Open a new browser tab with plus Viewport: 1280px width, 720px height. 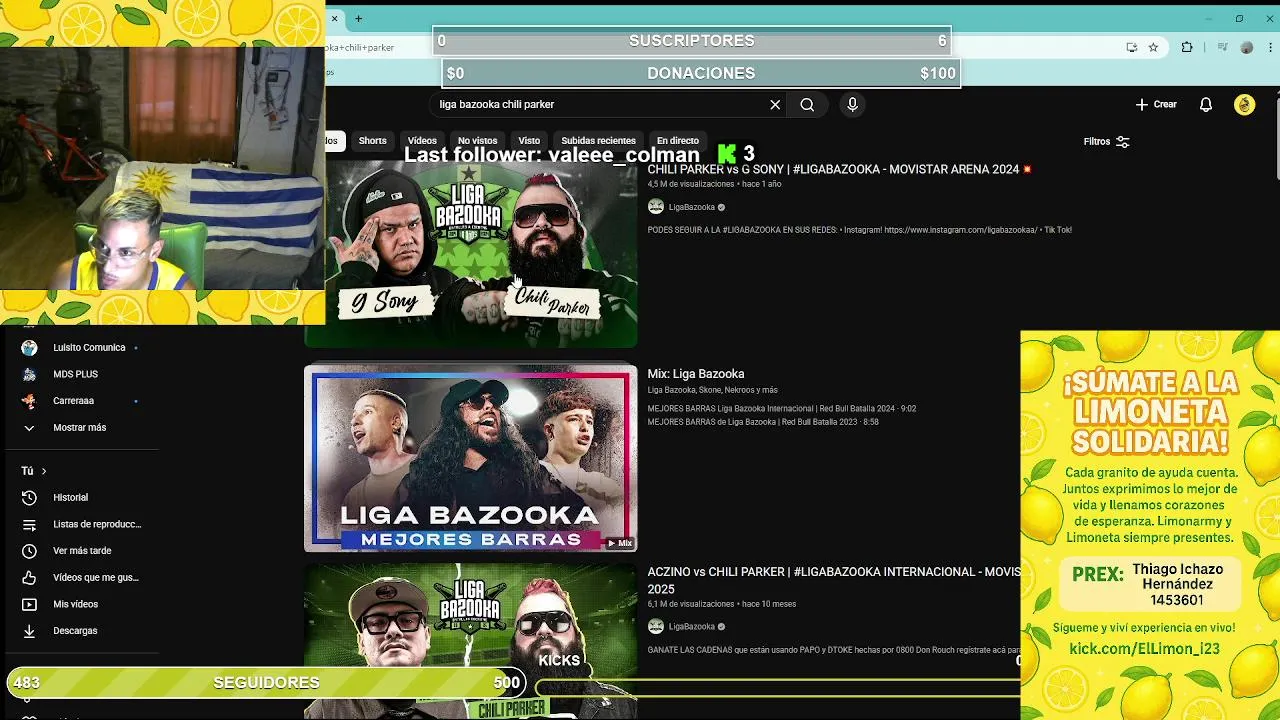point(358,18)
